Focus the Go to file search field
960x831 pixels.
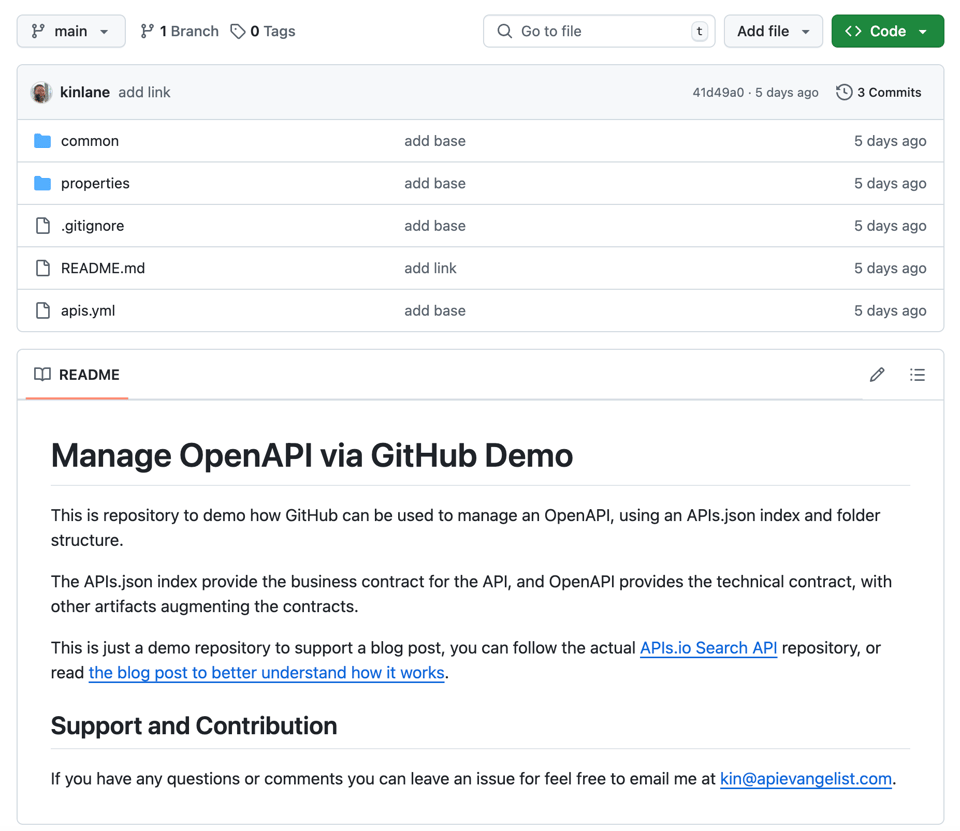[x=598, y=31]
